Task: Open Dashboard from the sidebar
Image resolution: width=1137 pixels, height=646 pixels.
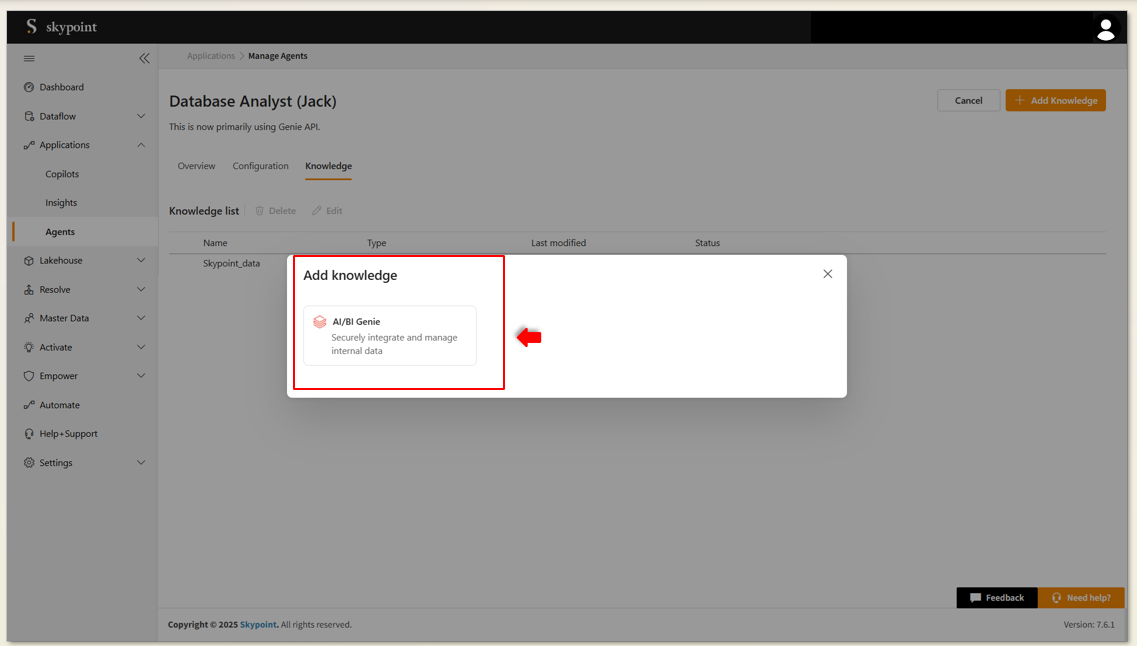Action: click(x=61, y=87)
